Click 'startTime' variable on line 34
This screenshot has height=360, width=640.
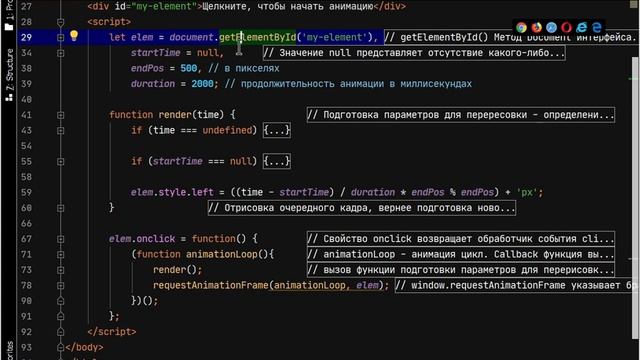tap(156, 53)
